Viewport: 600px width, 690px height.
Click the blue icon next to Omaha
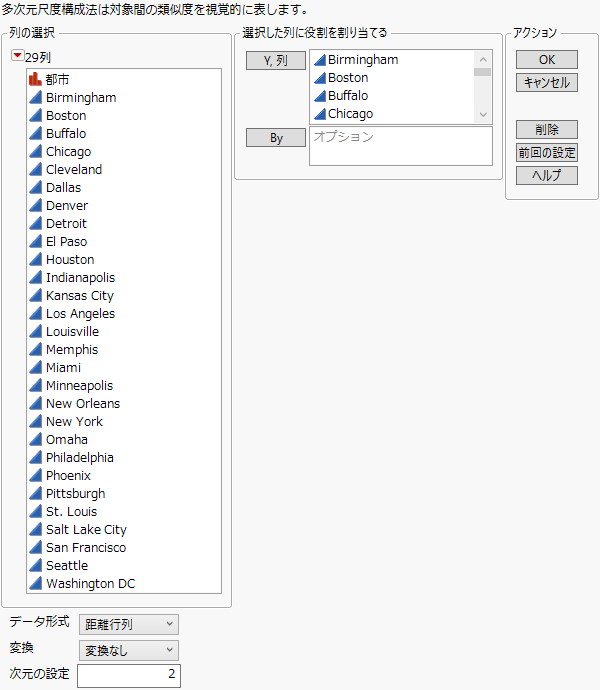[x=35, y=440]
